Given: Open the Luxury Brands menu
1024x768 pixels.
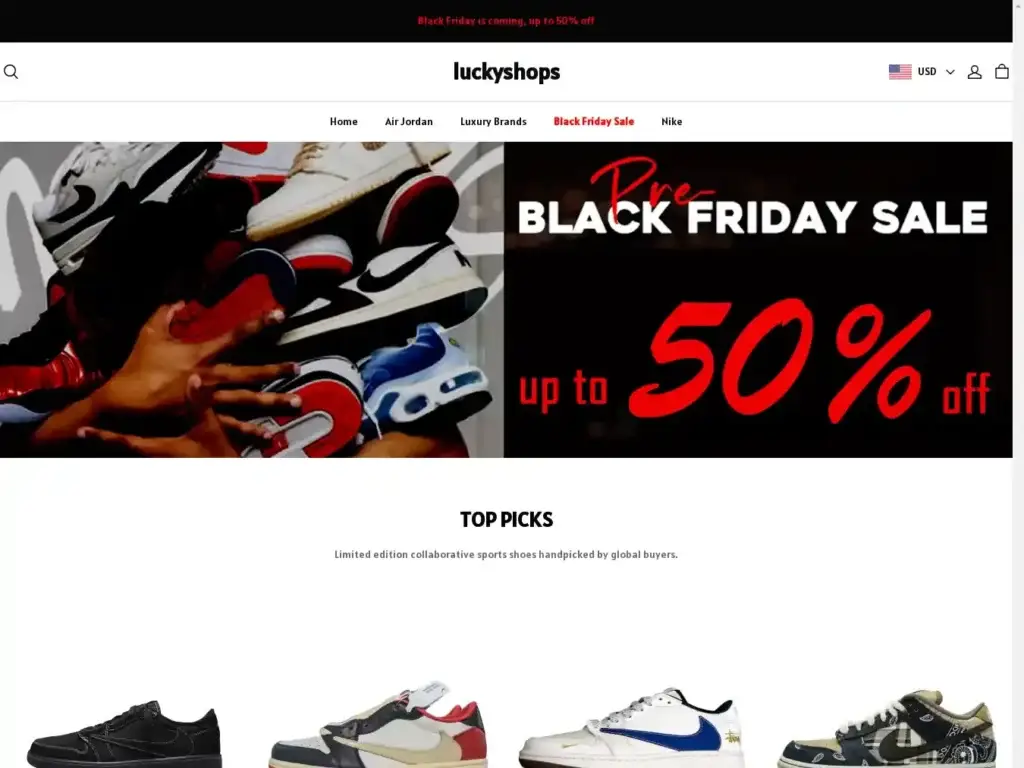Looking at the screenshot, I should click(x=493, y=121).
